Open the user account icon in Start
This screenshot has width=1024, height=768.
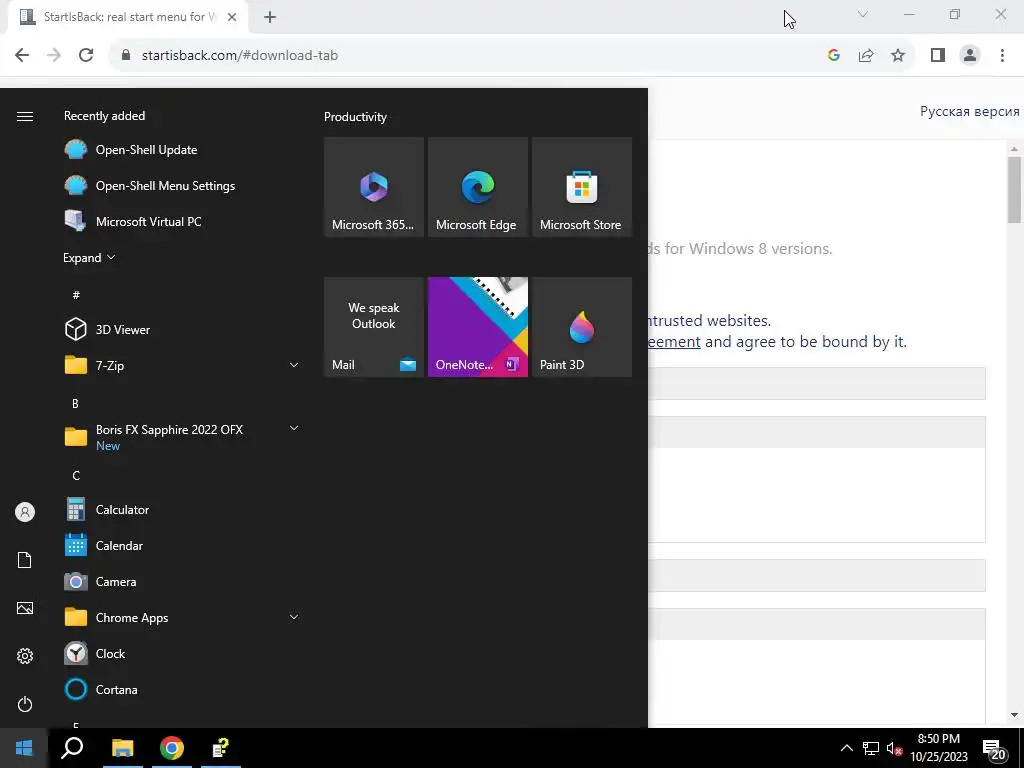click(x=25, y=512)
